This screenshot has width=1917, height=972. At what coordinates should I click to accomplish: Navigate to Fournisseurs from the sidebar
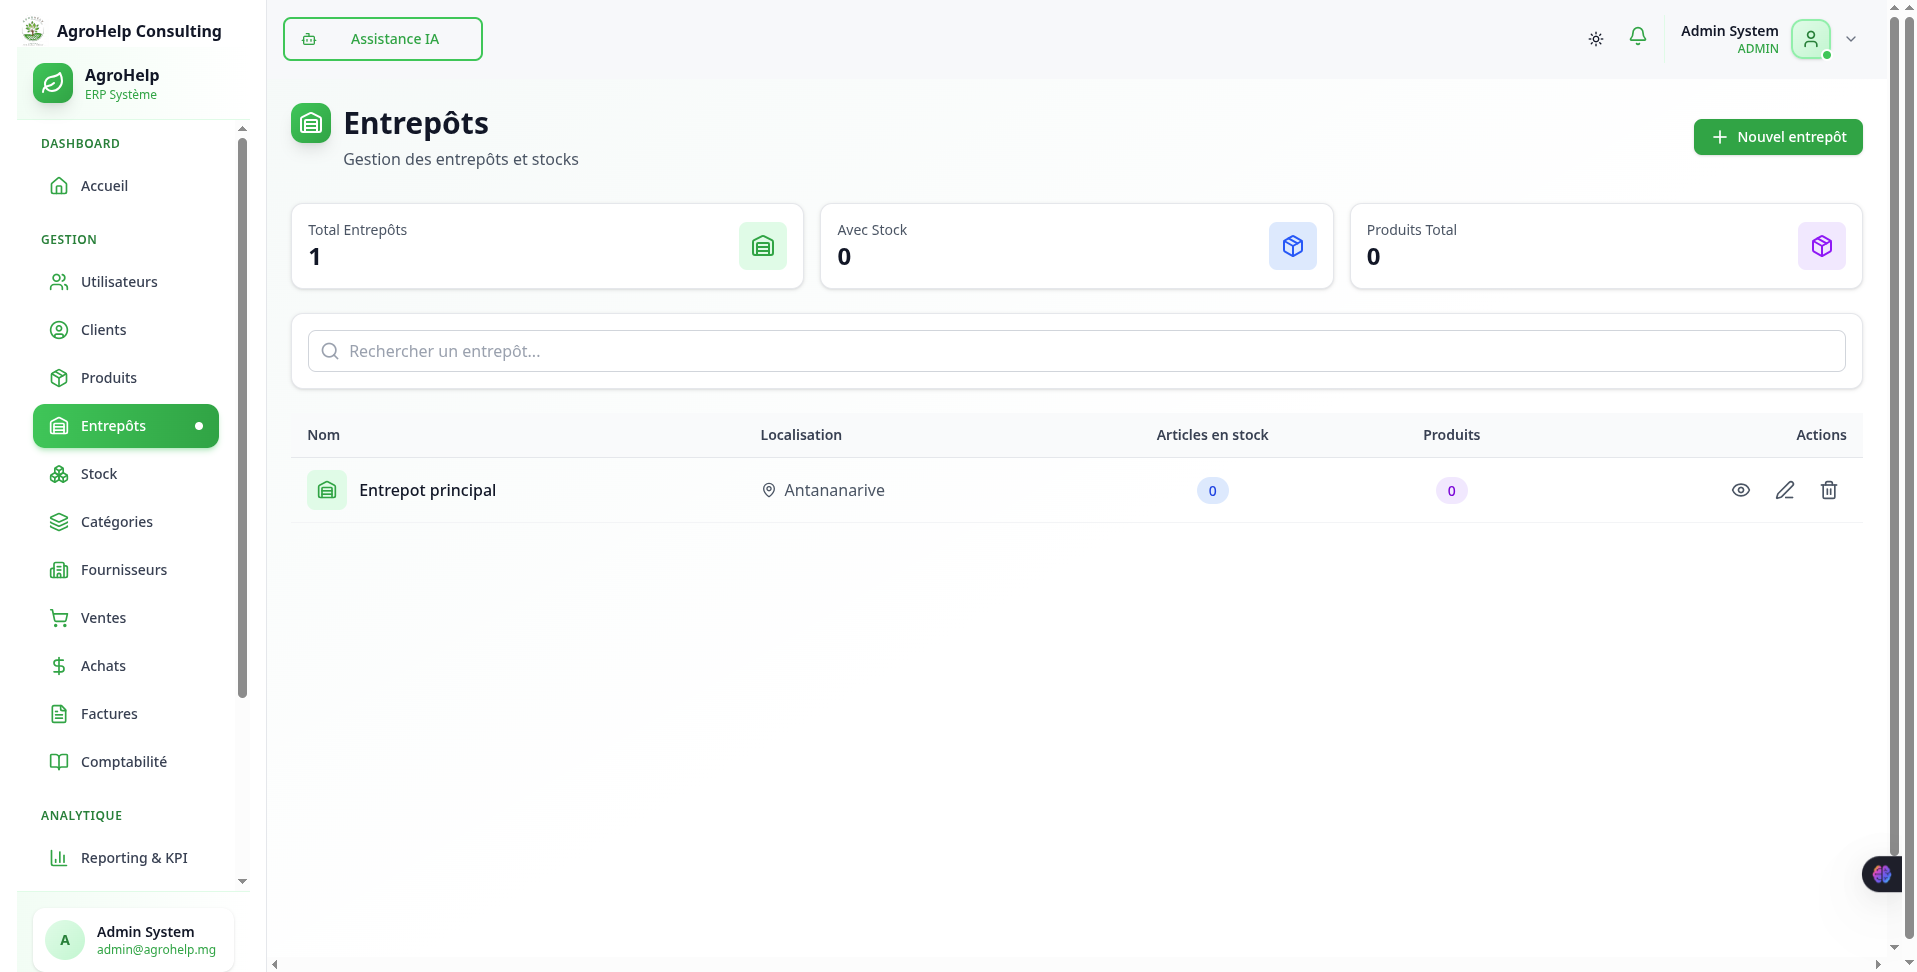(124, 570)
